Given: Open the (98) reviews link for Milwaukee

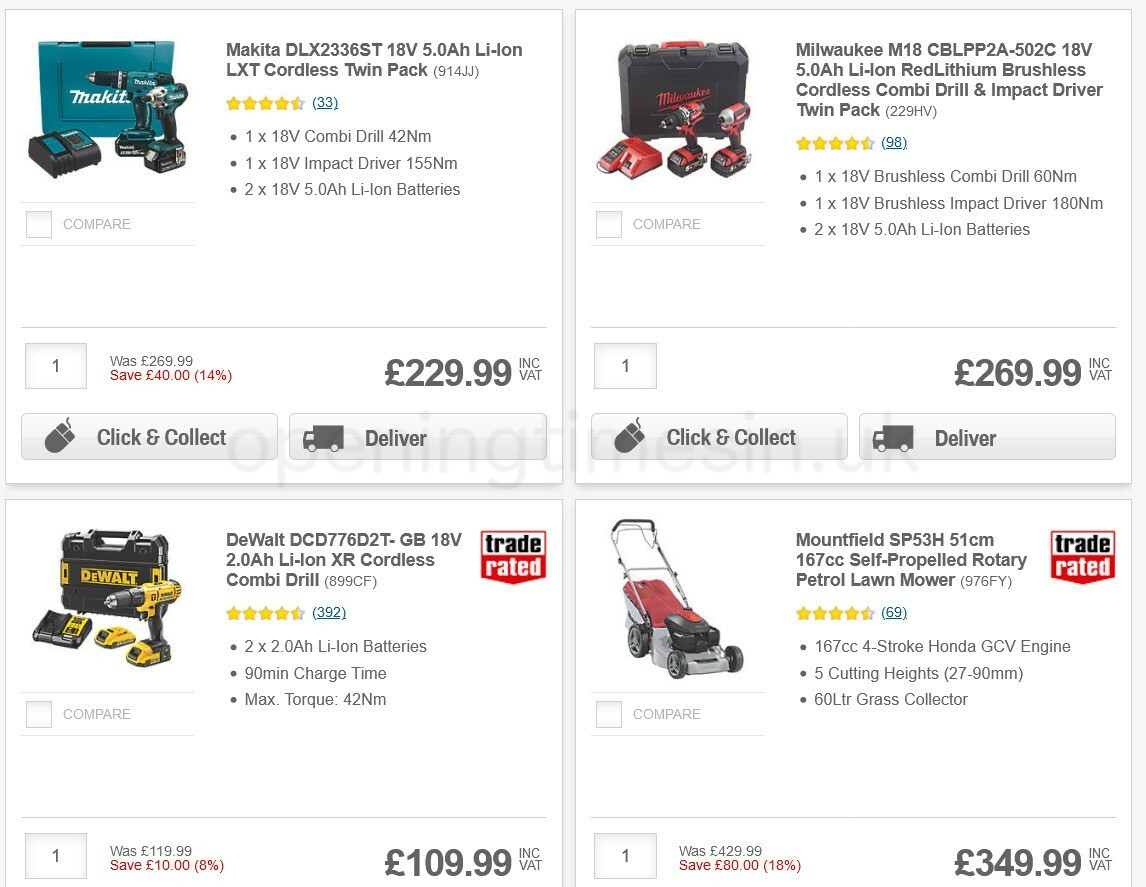Looking at the screenshot, I should tap(893, 143).
